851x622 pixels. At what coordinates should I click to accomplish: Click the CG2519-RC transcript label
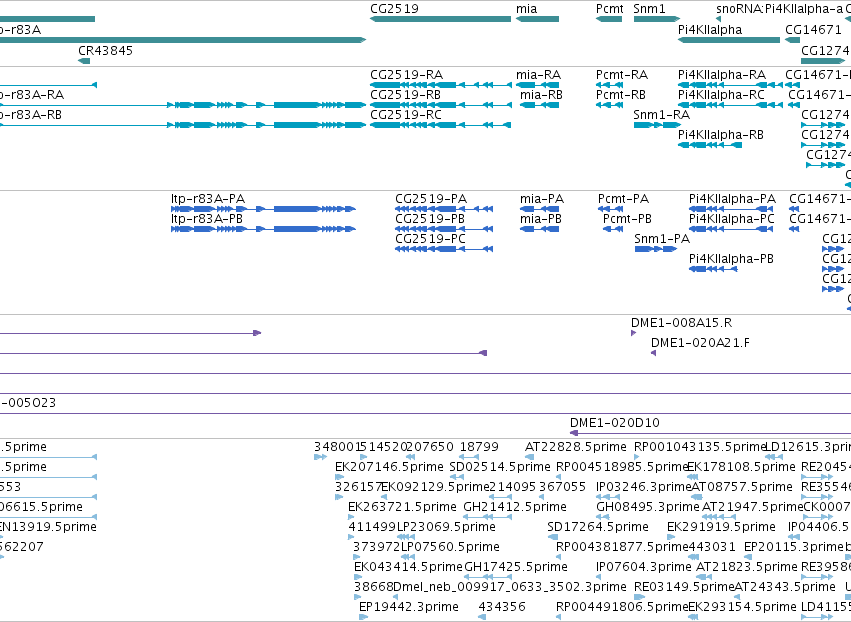[x=406, y=115]
